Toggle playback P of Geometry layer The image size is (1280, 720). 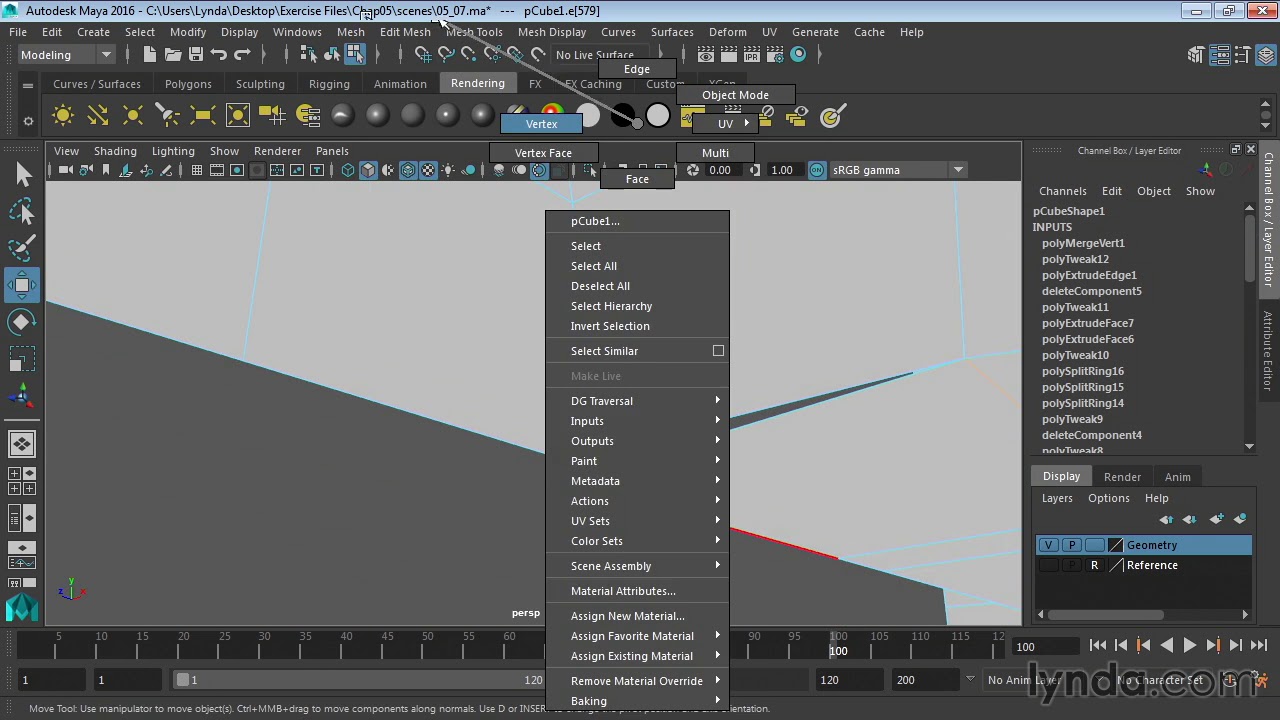pos(1072,545)
